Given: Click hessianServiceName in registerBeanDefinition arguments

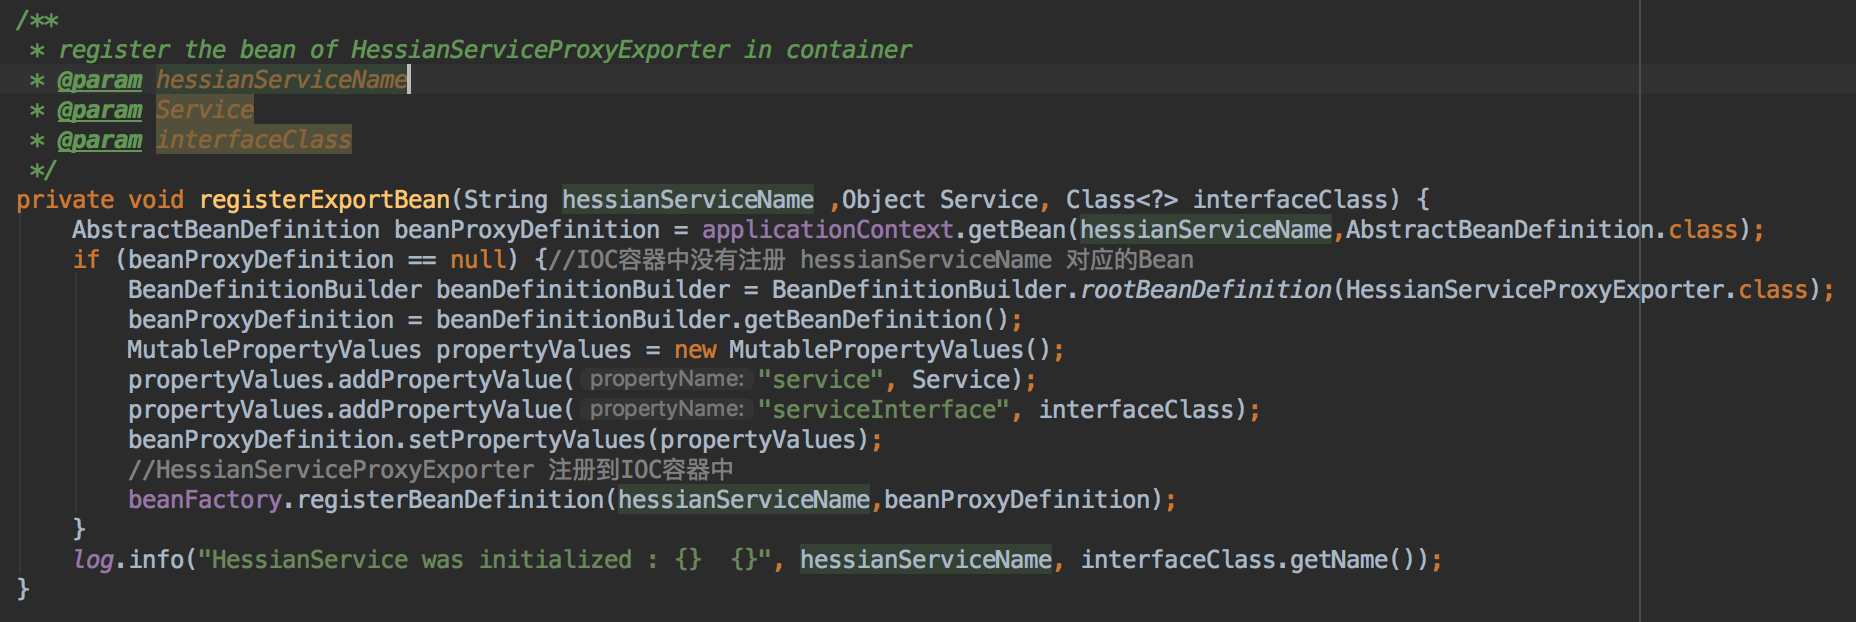Looking at the screenshot, I should [744, 500].
